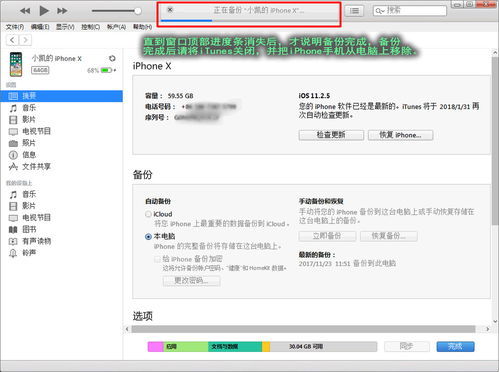Click the fast forward next button
Screen dimensions: 499x372
click(62, 11)
